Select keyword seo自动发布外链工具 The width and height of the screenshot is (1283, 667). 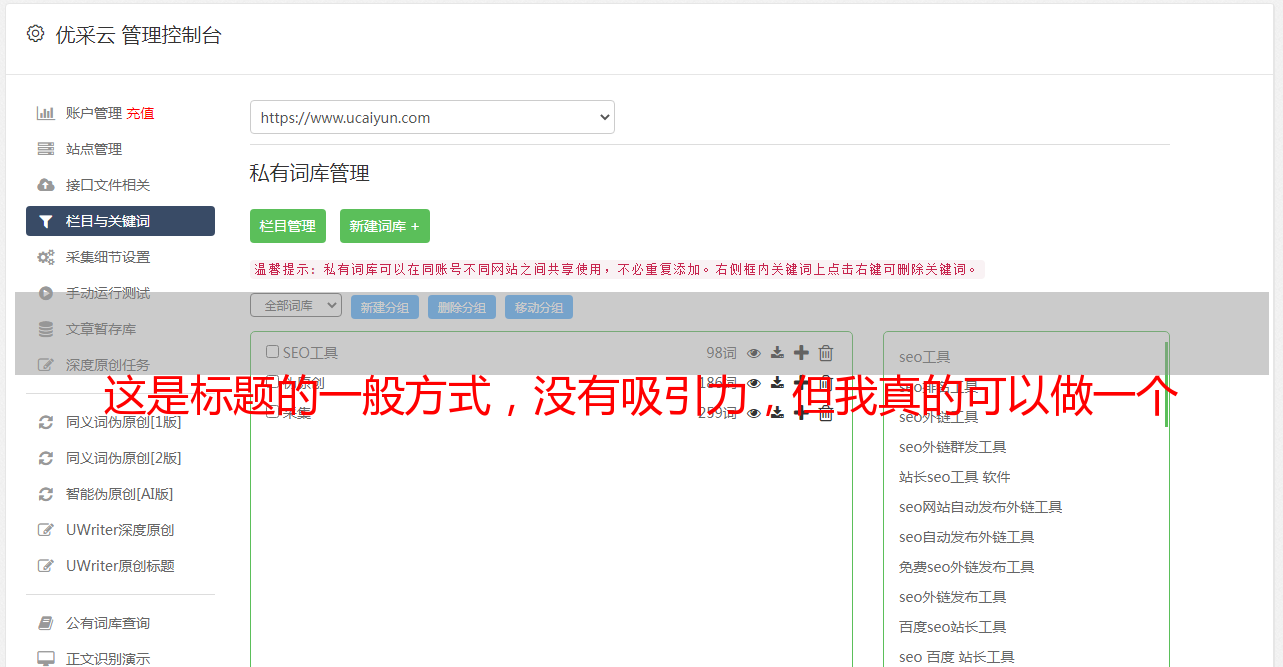(x=967, y=537)
